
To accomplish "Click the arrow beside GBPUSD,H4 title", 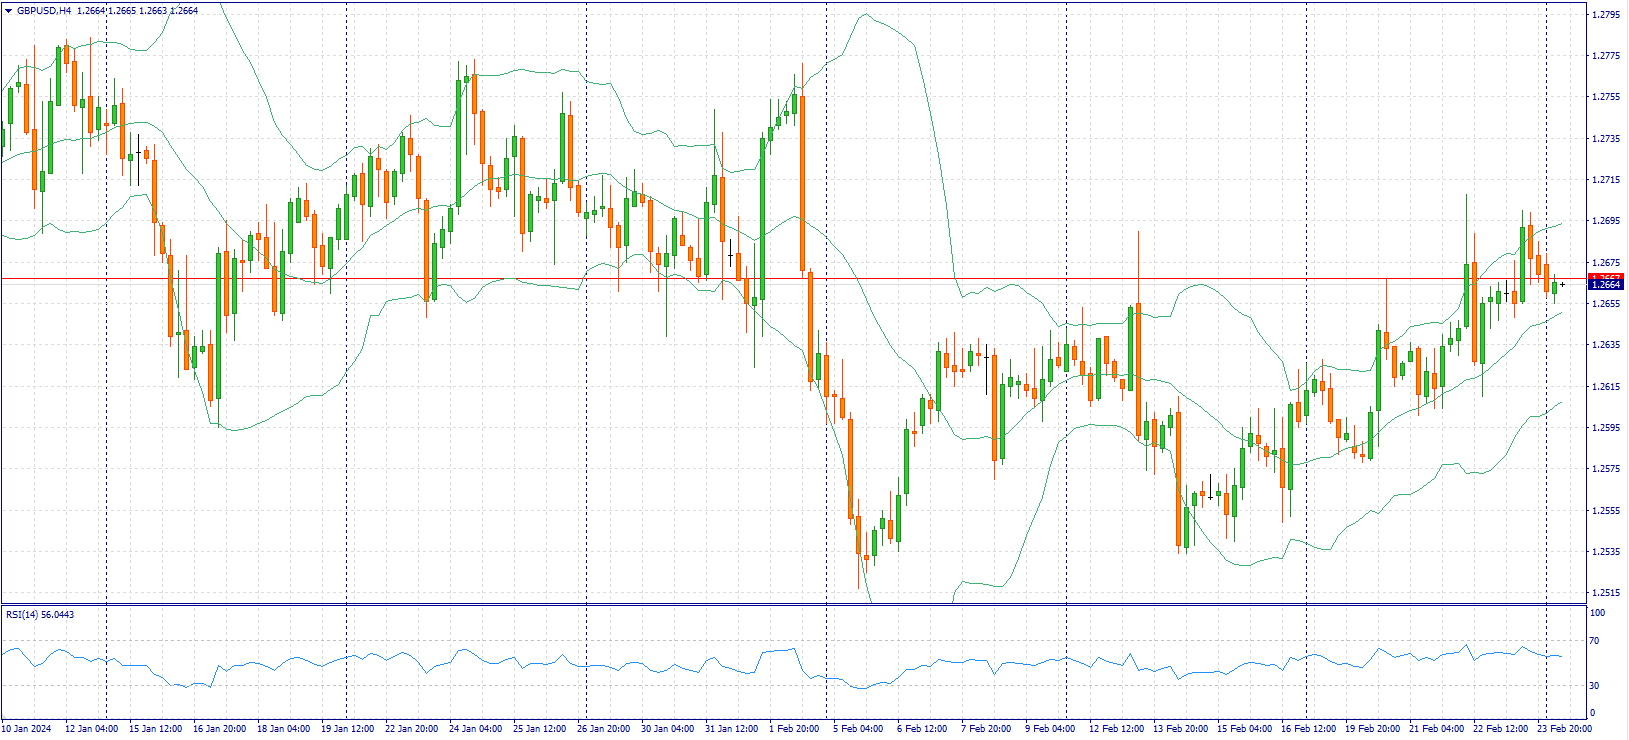I will [x=9, y=11].
